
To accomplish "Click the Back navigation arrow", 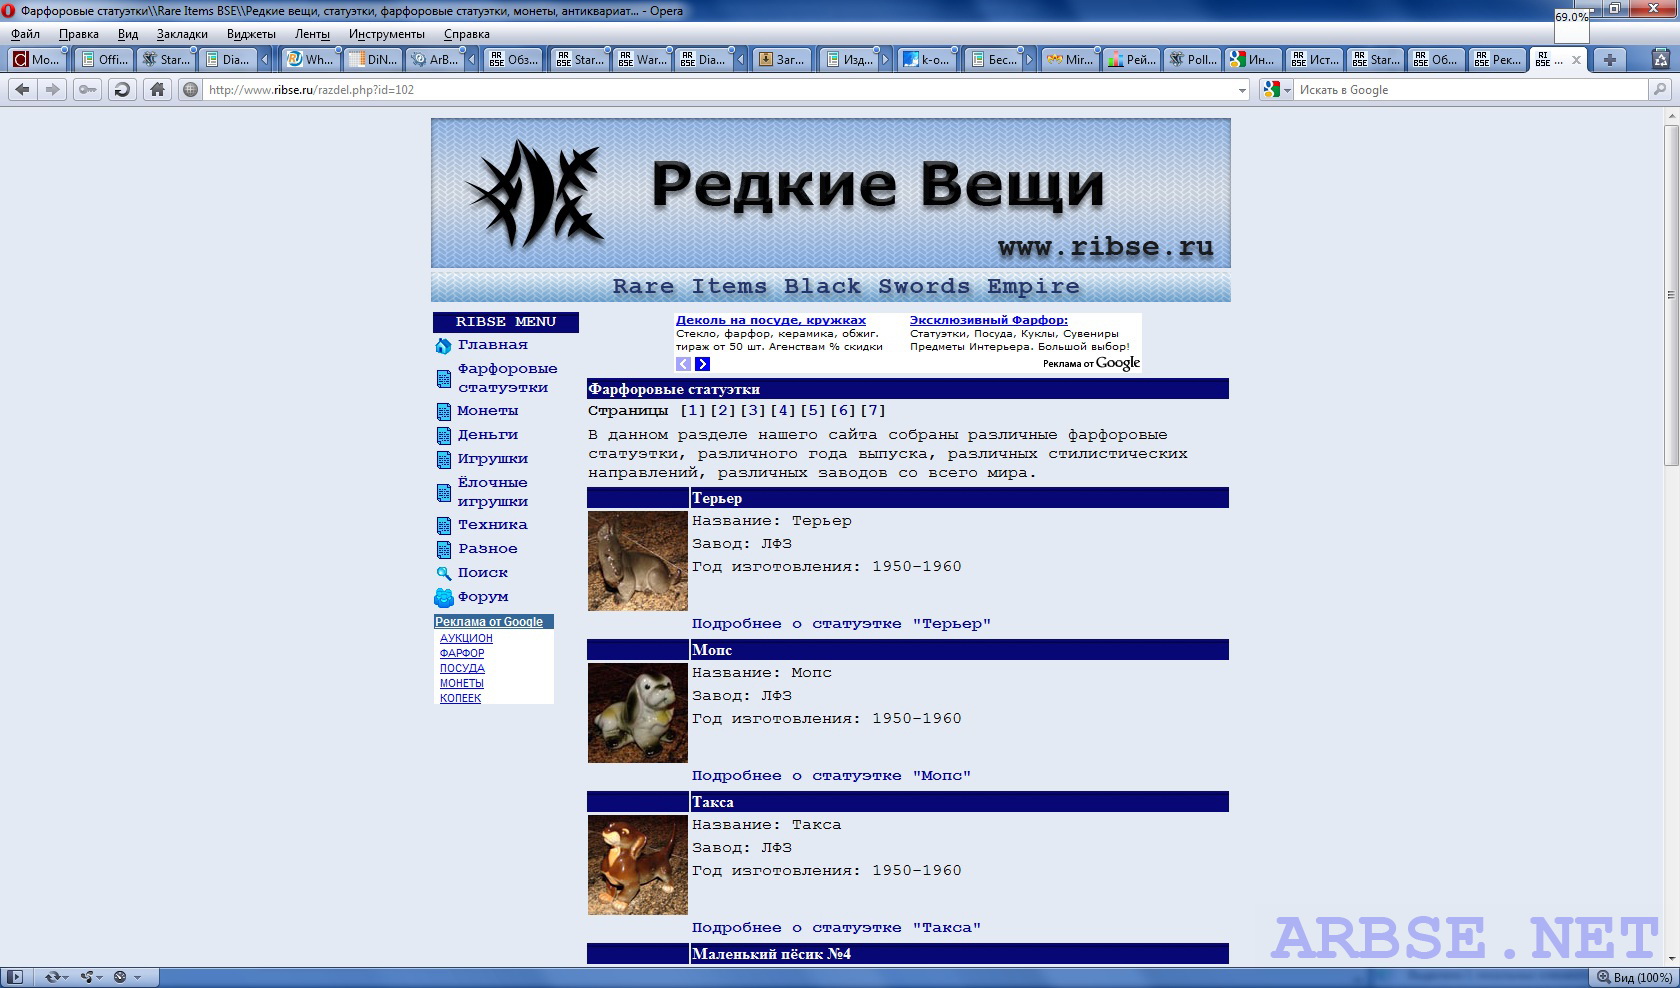I will coord(22,89).
